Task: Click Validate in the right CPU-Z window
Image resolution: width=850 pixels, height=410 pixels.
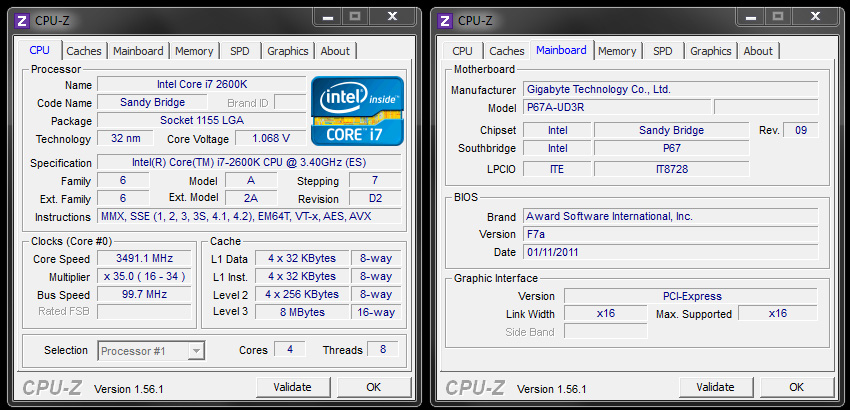Action: (716, 387)
